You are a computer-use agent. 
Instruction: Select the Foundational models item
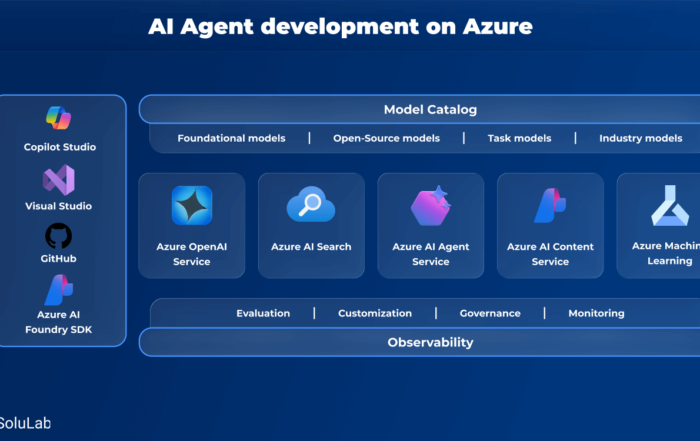[231, 138]
